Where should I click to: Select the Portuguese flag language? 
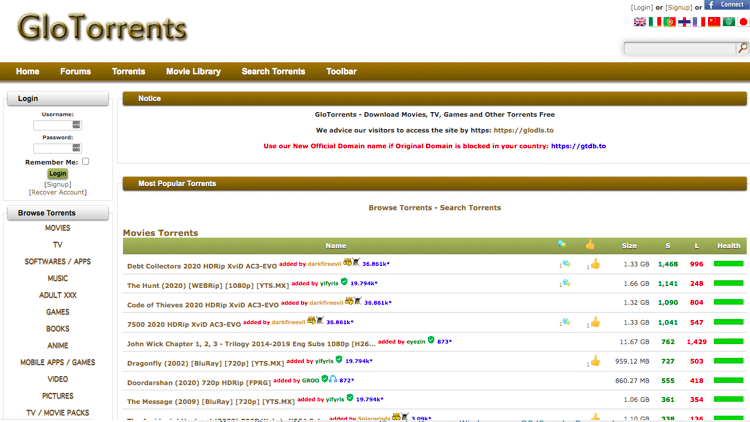(670, 22)
